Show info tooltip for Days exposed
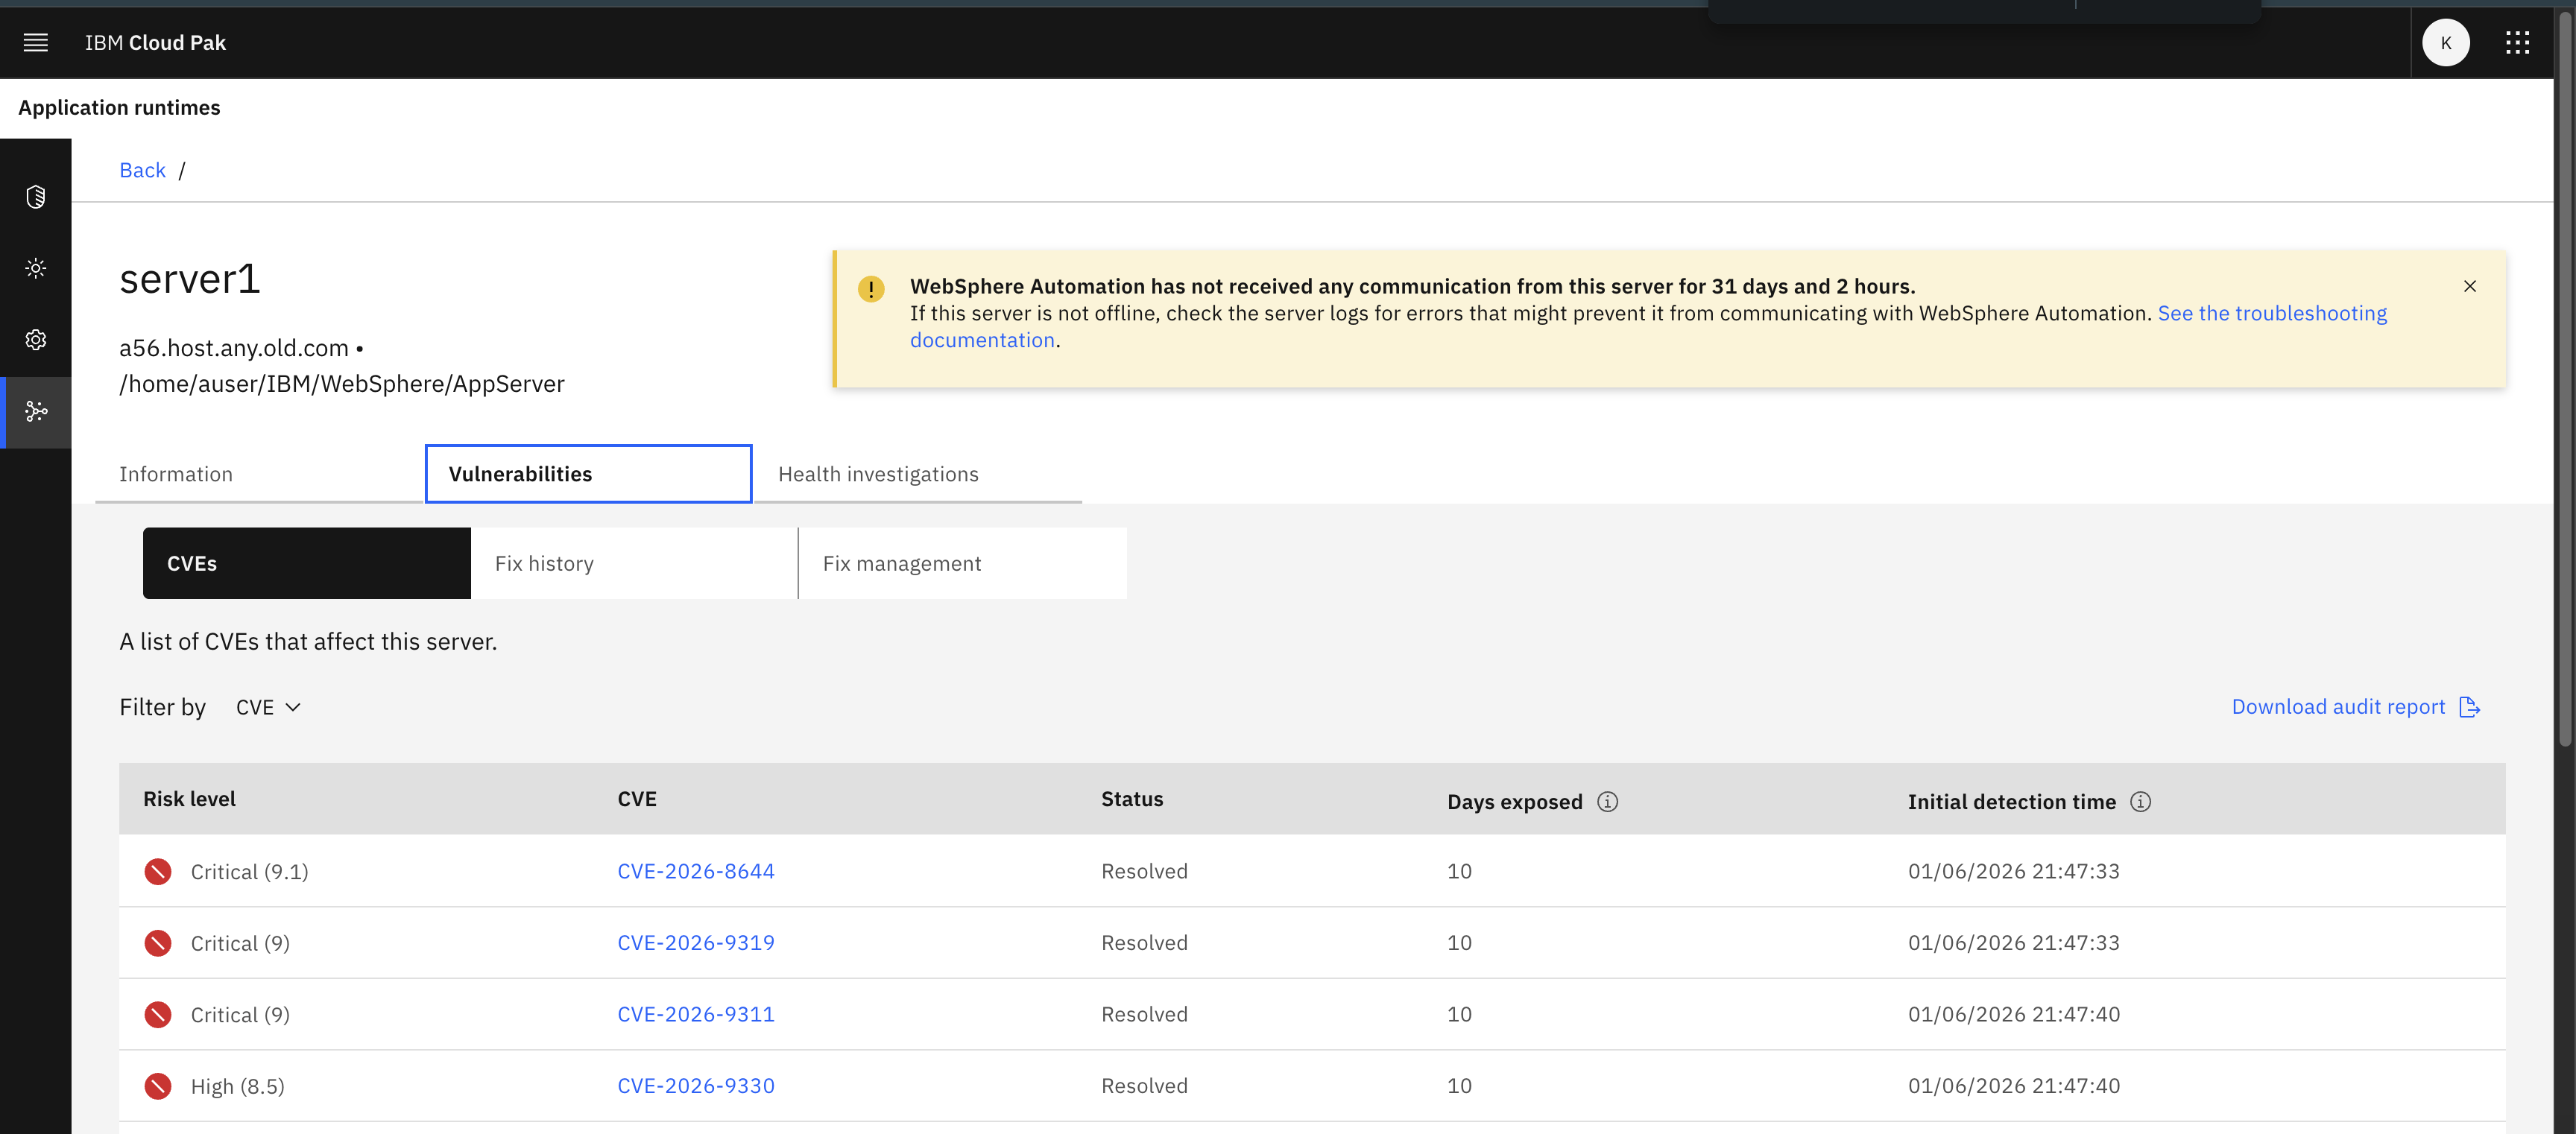 pyautogui.click(x=1607, y=802)
